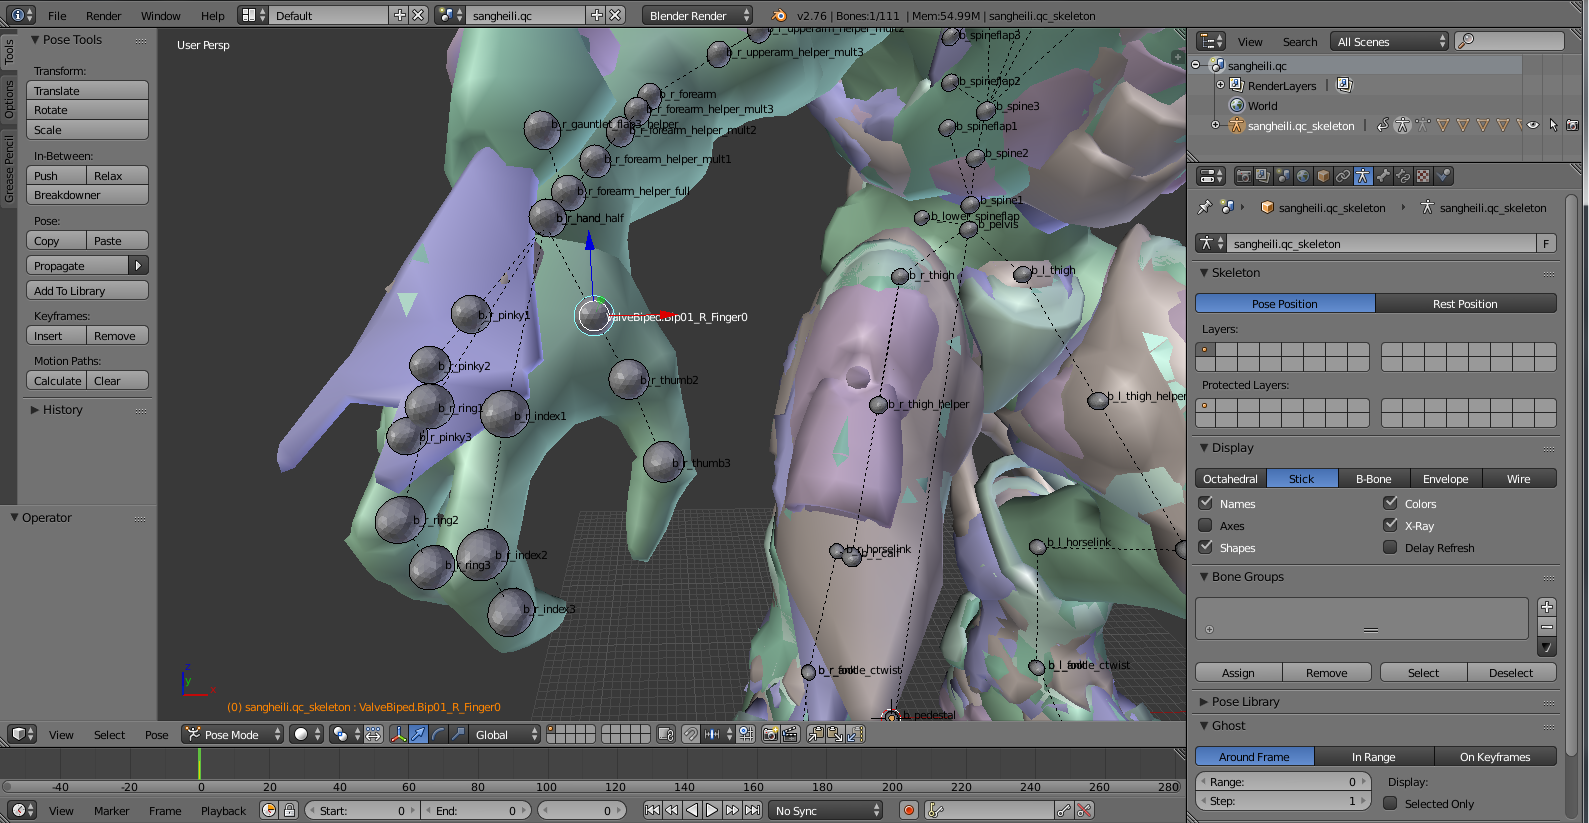The height and width of the screenshot is (823, 1589).
Task: Toggle the timeline lock time to other windows icon
Action: pos(289,810)
